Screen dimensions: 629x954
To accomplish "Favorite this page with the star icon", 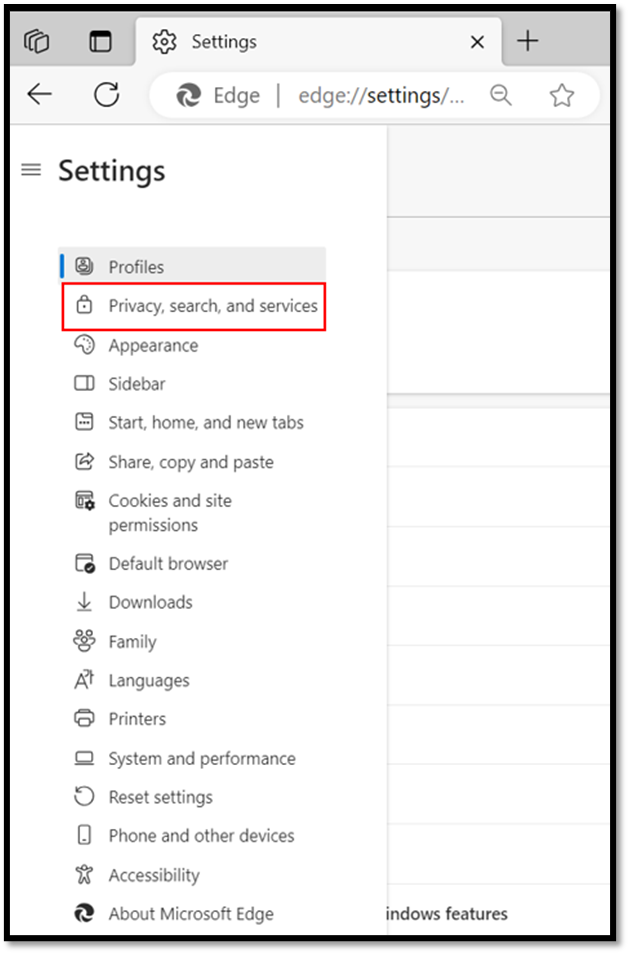I will (562, 95).
